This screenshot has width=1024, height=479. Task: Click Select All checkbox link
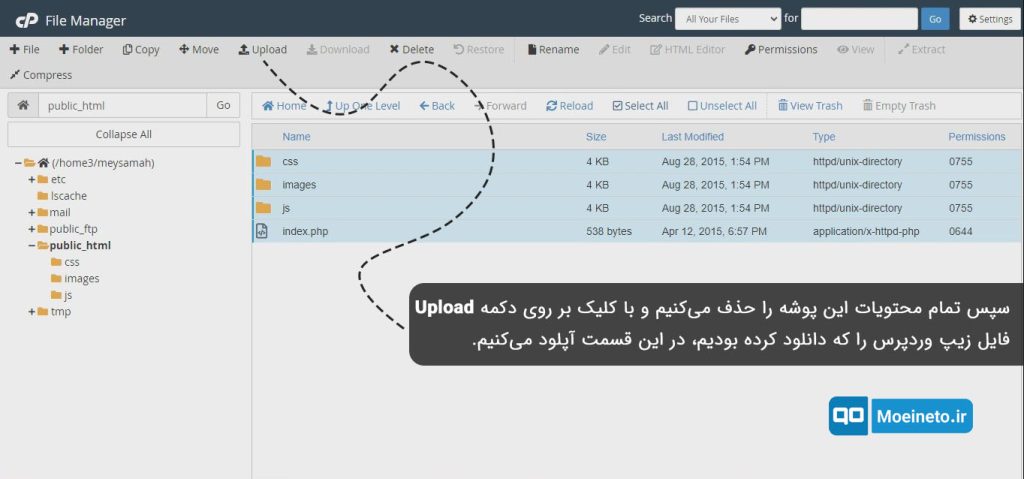coord(640,106)
